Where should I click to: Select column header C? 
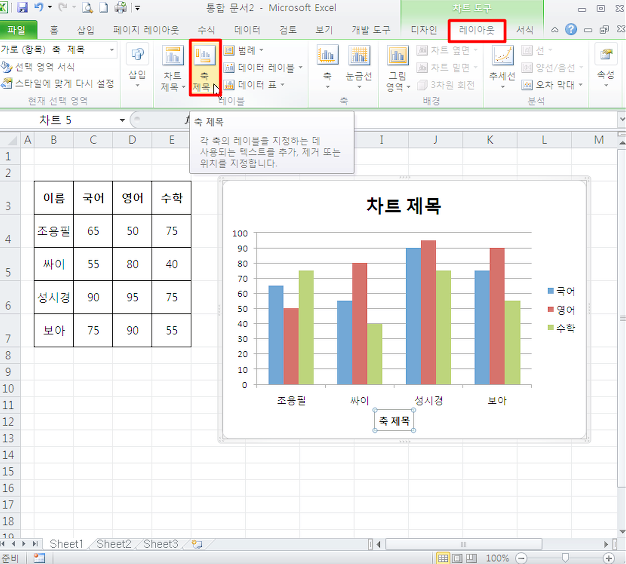click(93, 140)
